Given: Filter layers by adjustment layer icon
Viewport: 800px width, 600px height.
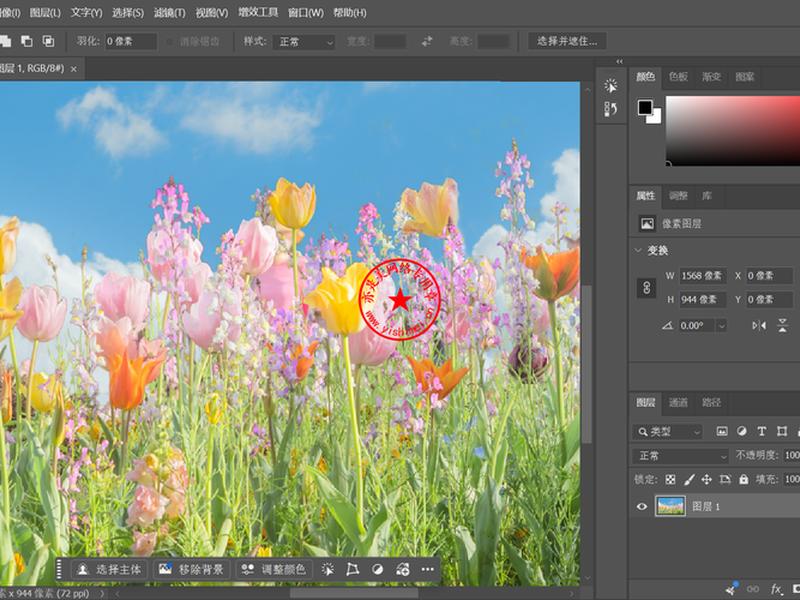Looking at the screenshot, I should click(x=742, y=432).
